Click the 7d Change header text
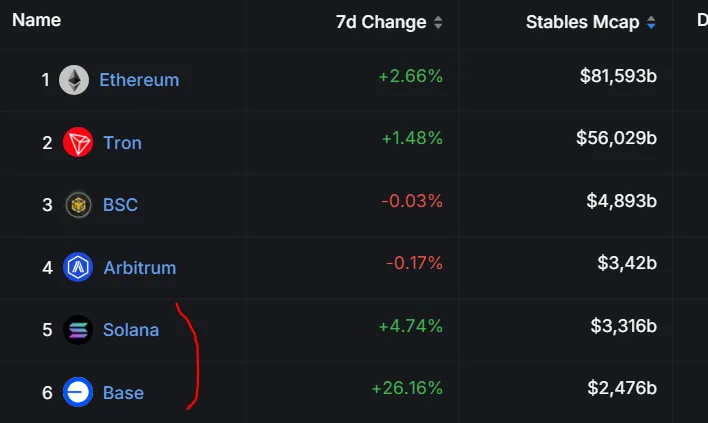 381,22
